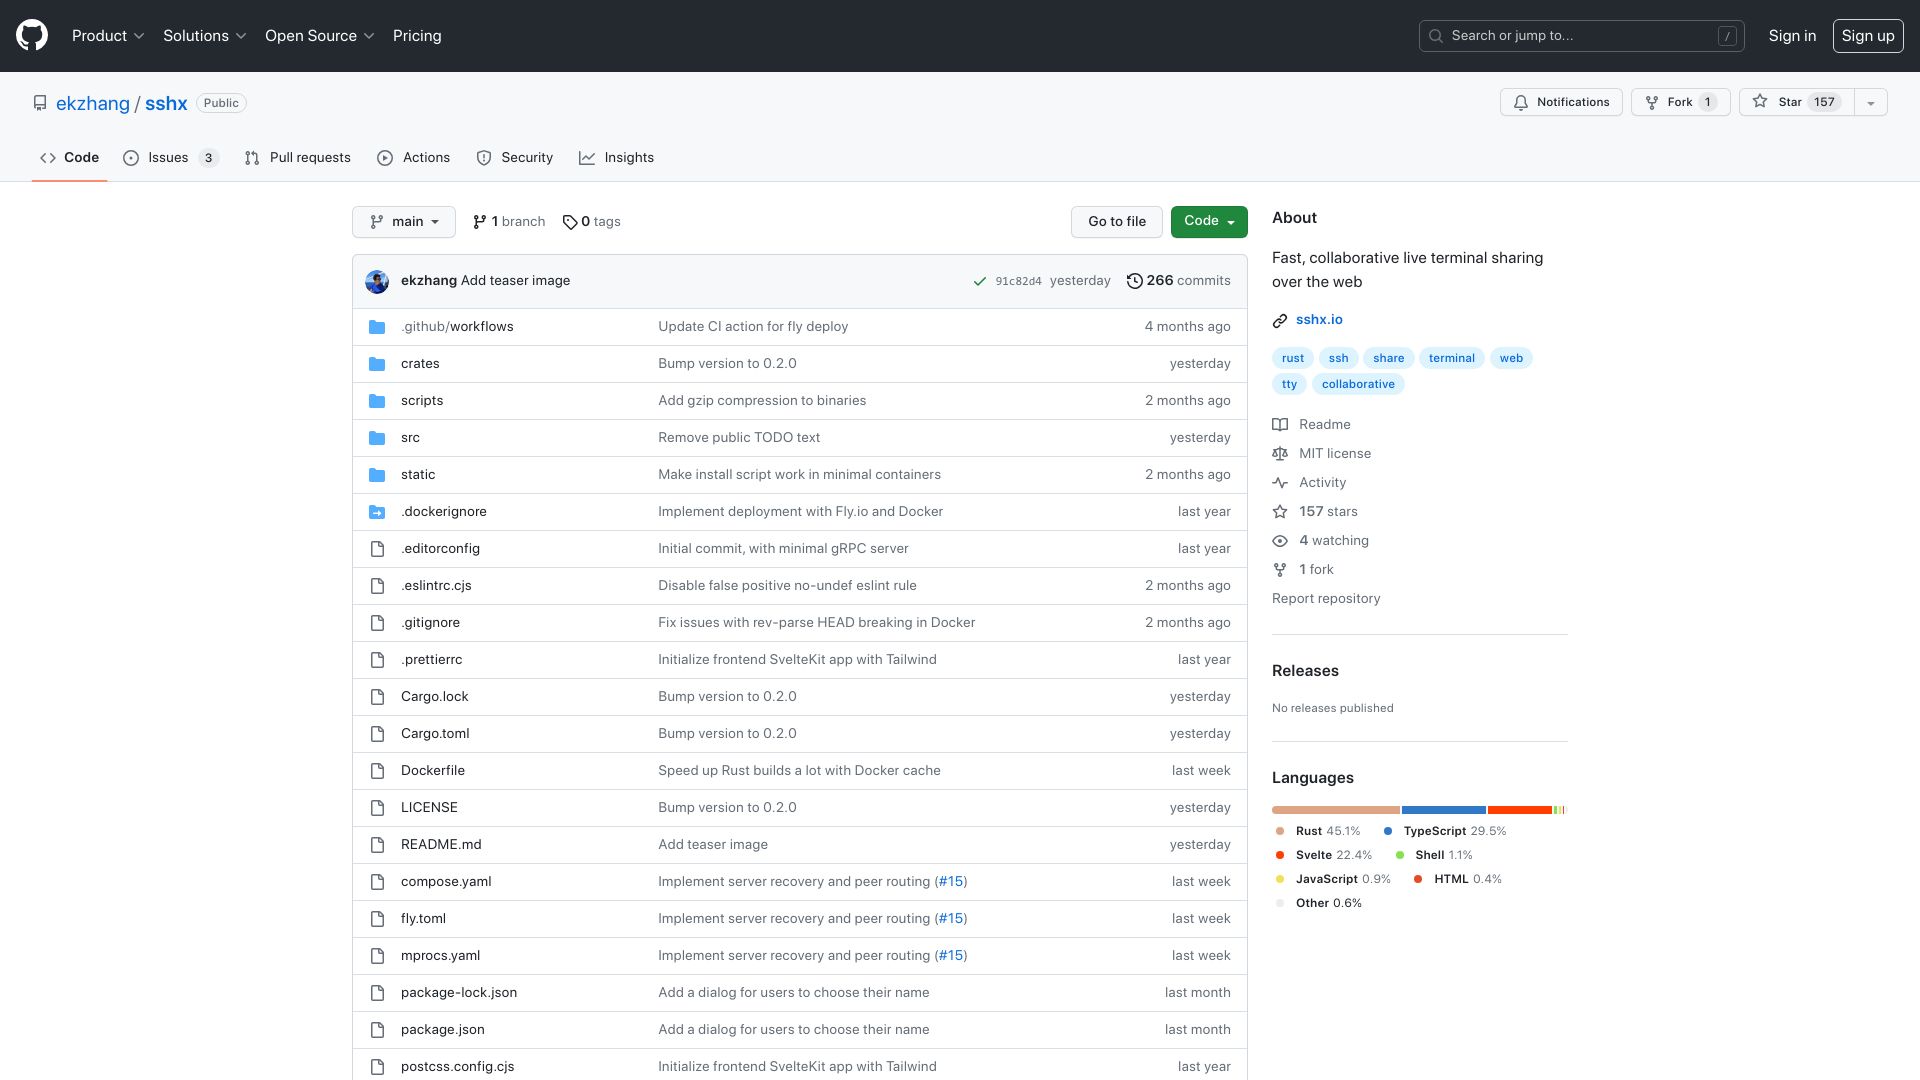
Task: Click the .github/workflows folder icon
Action: tap(377, 327)
